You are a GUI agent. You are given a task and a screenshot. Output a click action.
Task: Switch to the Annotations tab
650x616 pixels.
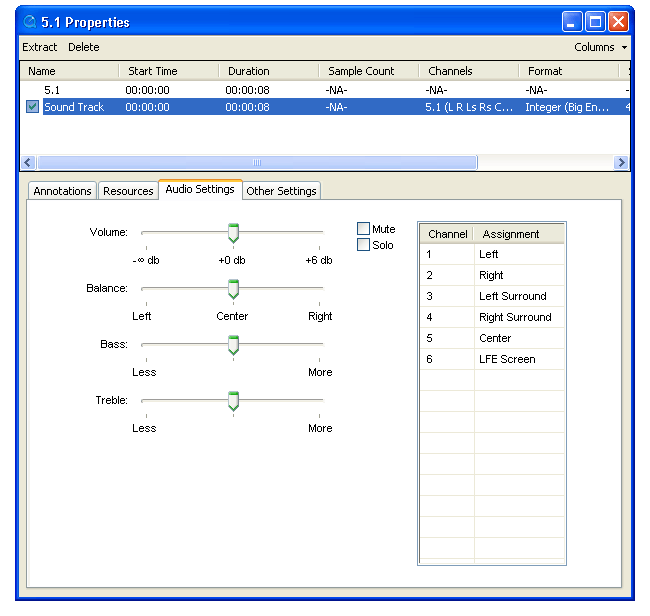click(62, 191)
